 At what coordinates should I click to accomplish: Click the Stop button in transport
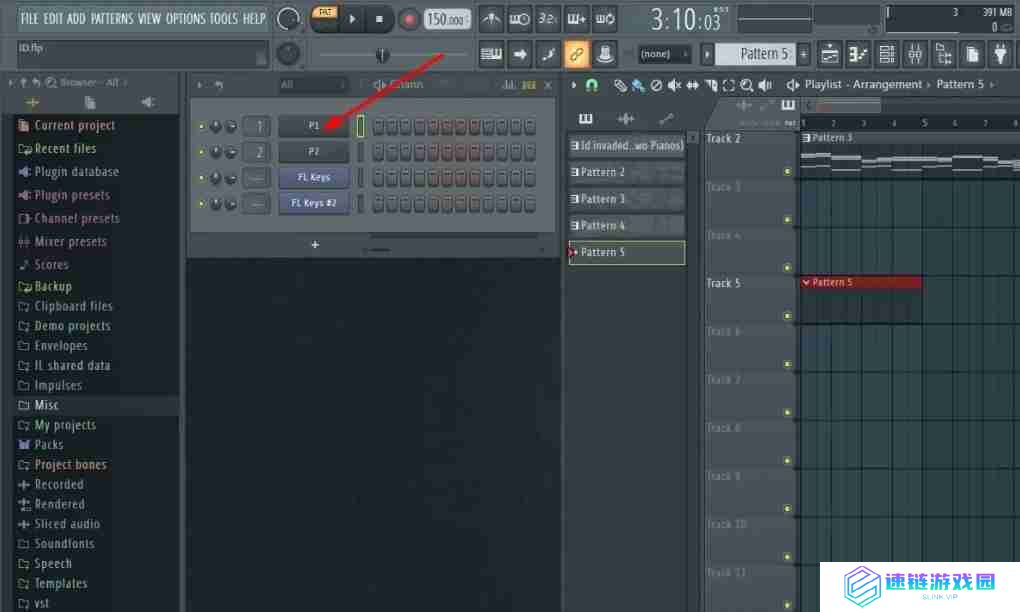[x=379, y=20]
